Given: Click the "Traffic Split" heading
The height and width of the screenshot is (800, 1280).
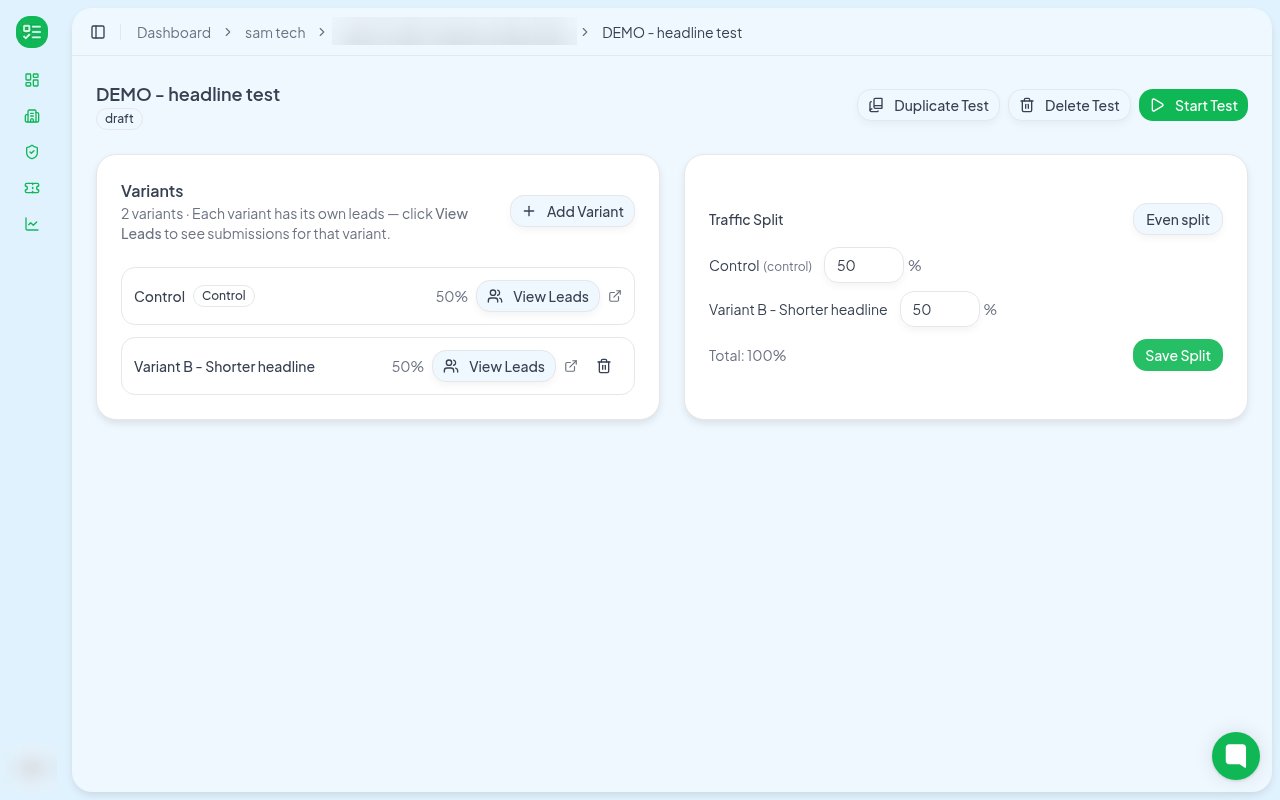Looking at the screenshot, I should tap(746, 219).
